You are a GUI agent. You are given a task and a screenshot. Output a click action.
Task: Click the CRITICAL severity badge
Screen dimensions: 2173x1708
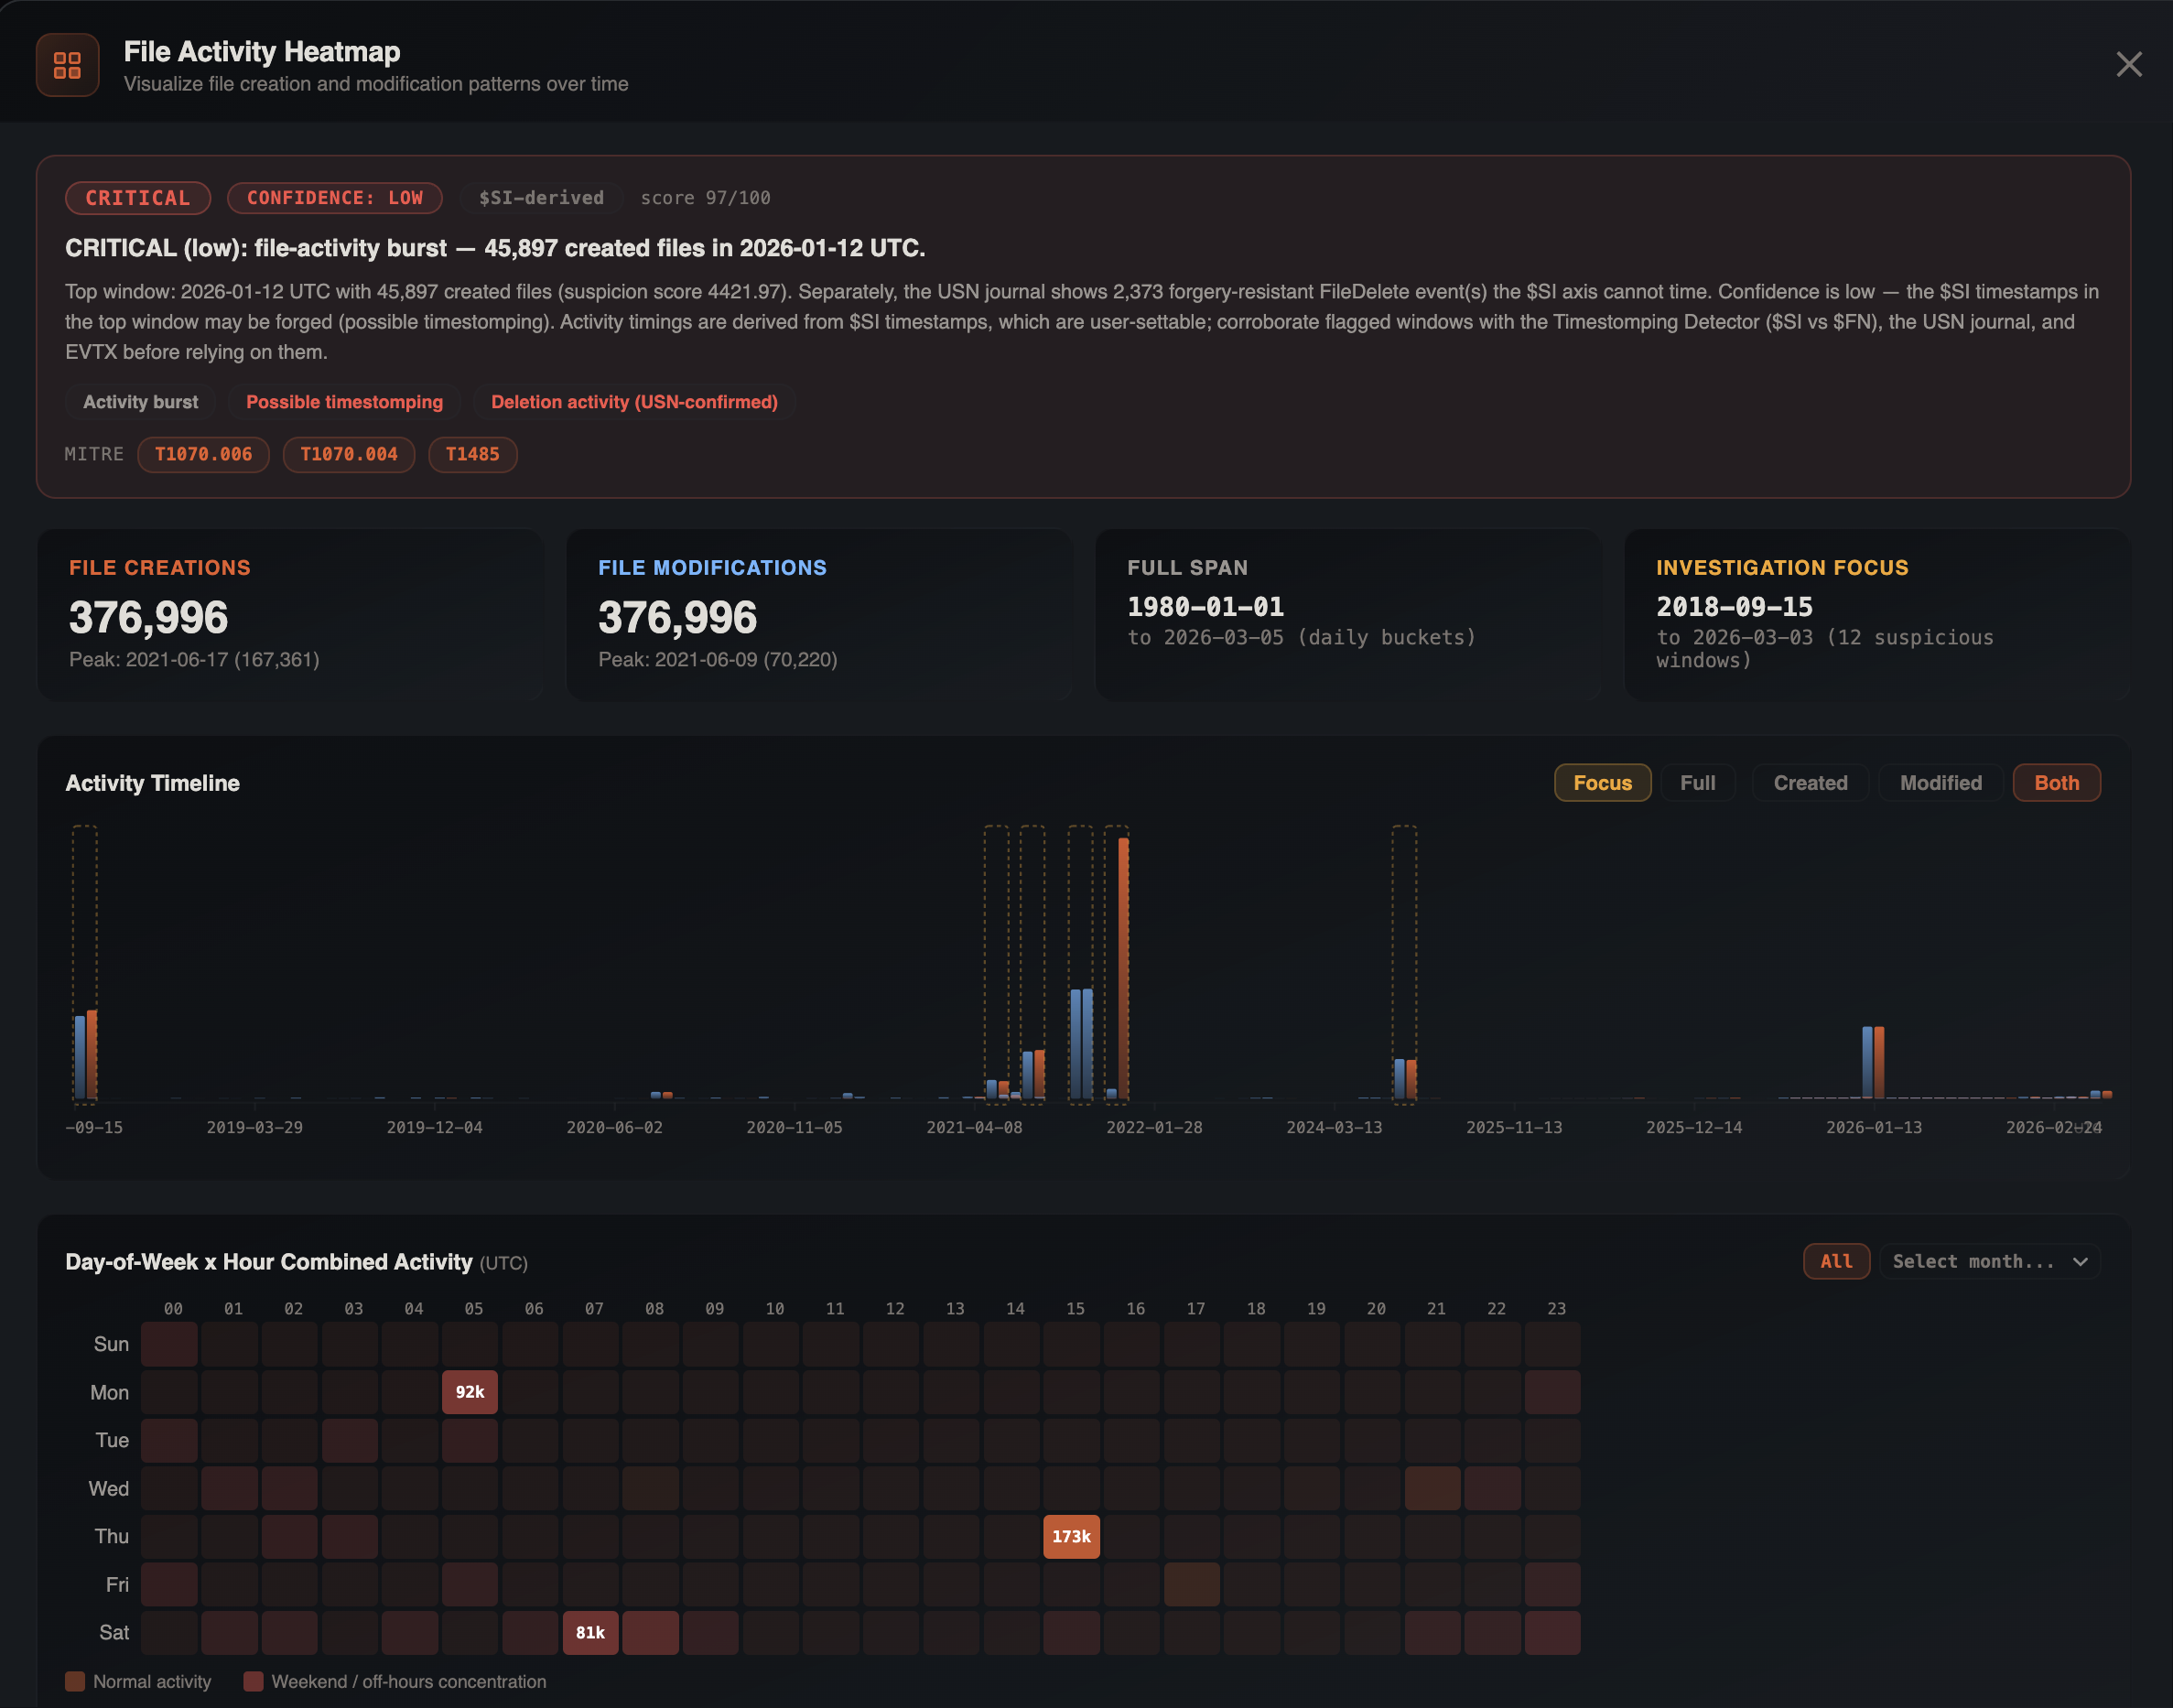point(138,198)
